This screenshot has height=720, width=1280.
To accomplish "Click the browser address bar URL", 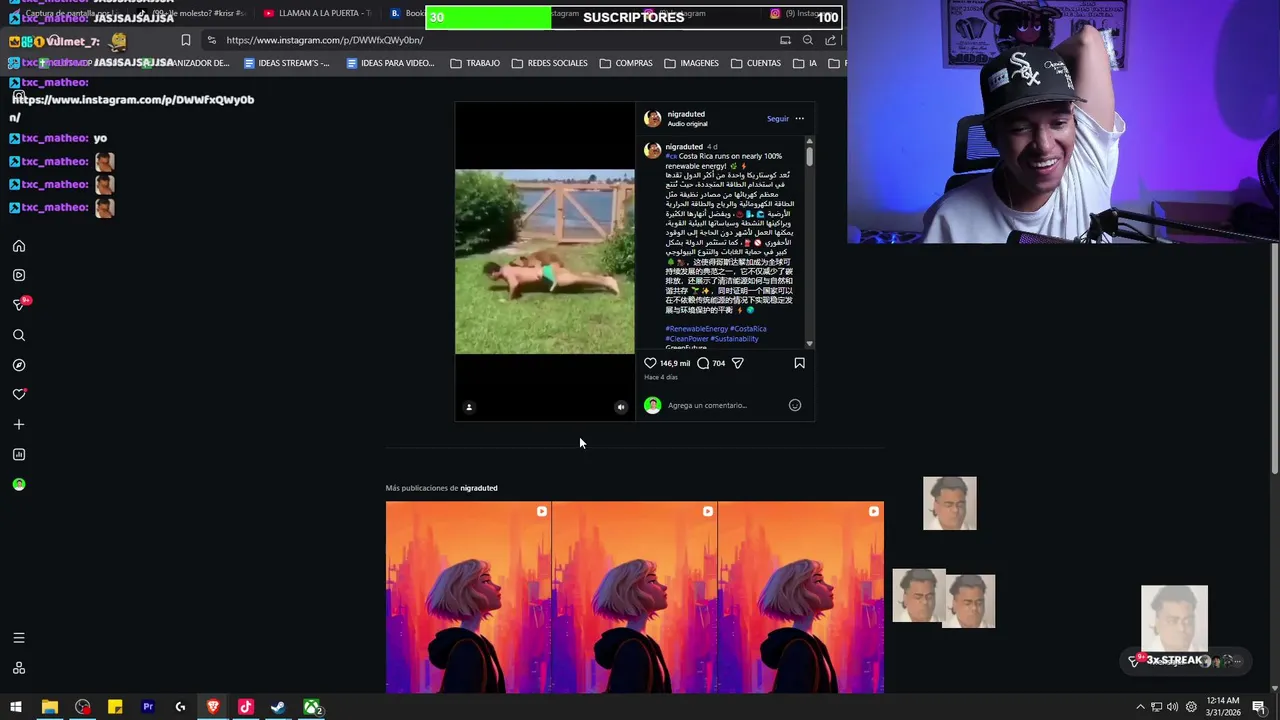I will click(325, 40).
